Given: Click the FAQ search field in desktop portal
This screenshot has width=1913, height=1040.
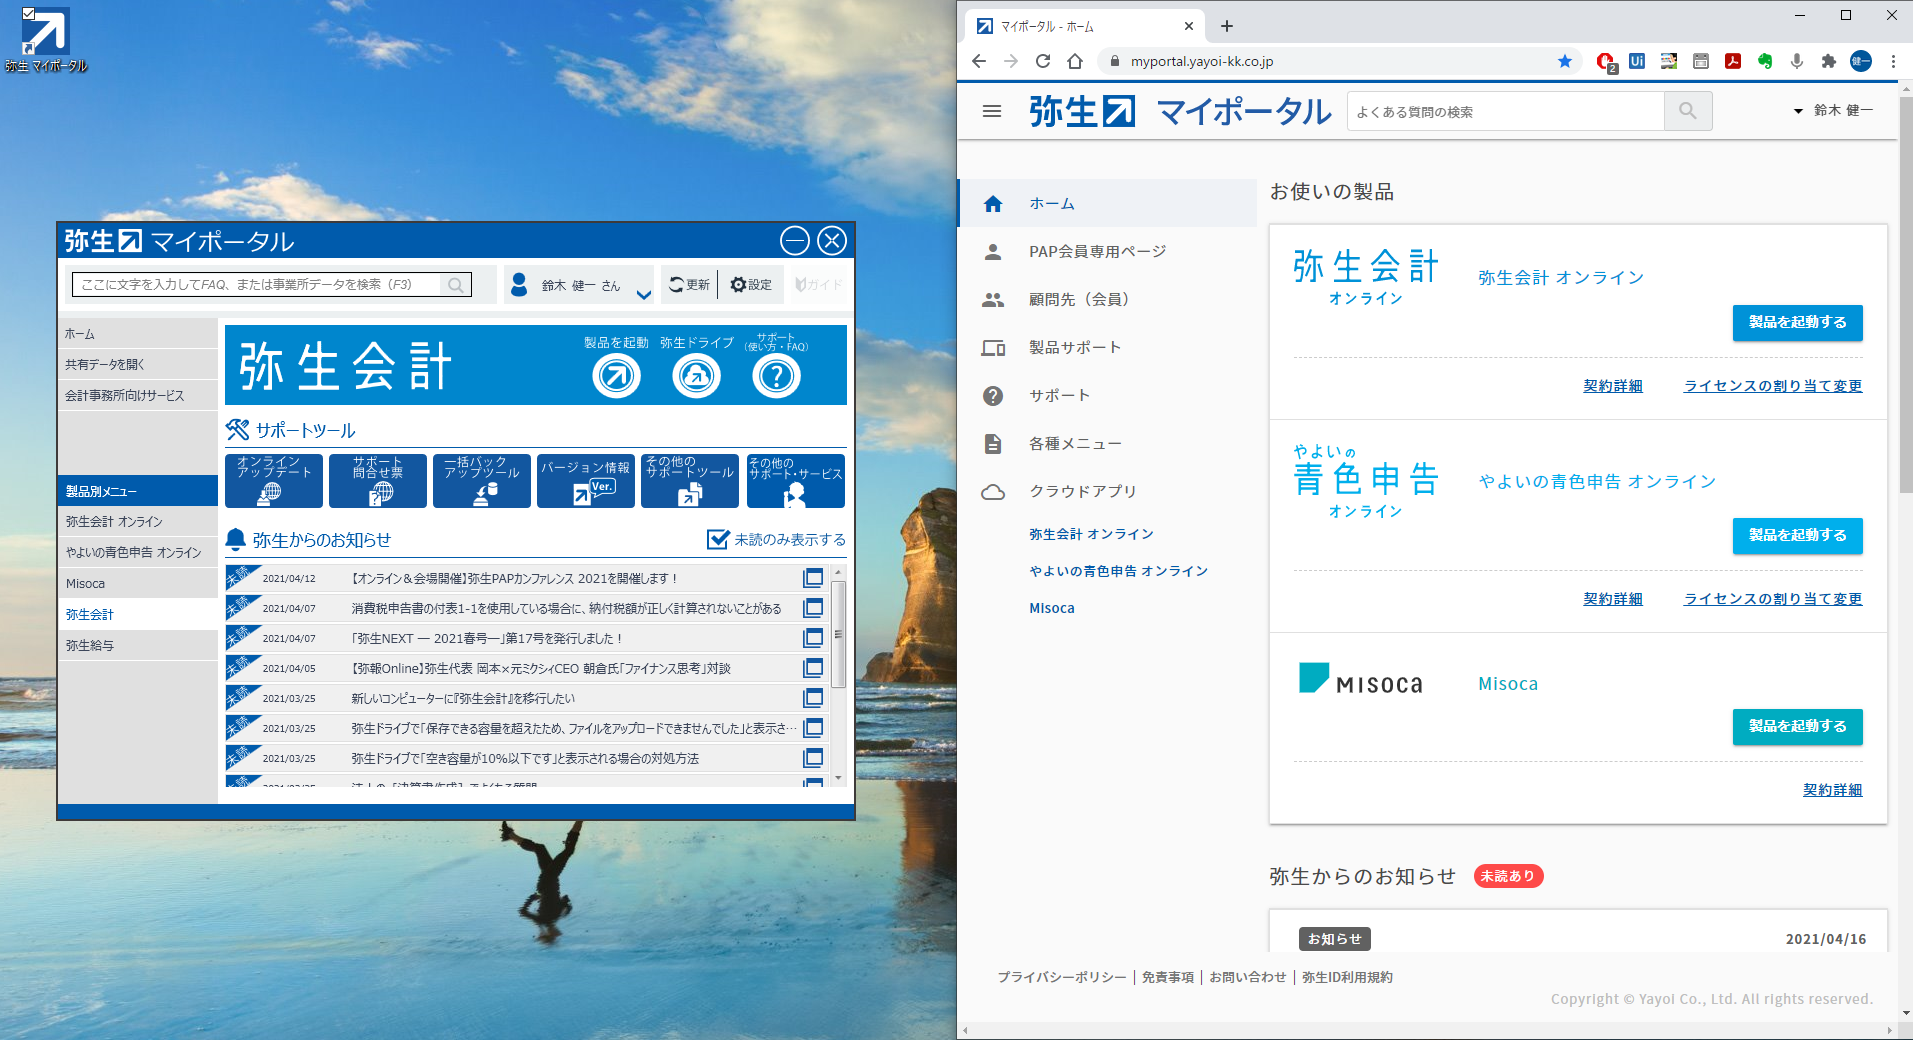Looking at the screenshot, I should pos(258,285).
